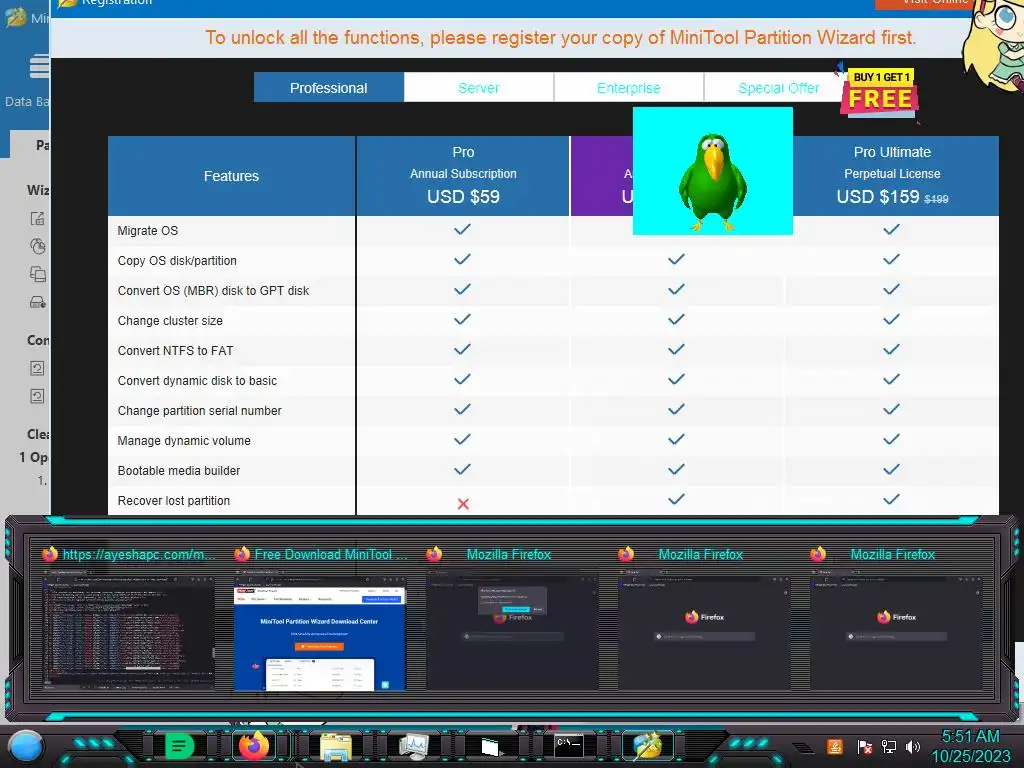Click the Buy 1 Get 1 Free badge
This screenshot has width=1024, height=768.
pyautogui.click(x=880, y=91)
